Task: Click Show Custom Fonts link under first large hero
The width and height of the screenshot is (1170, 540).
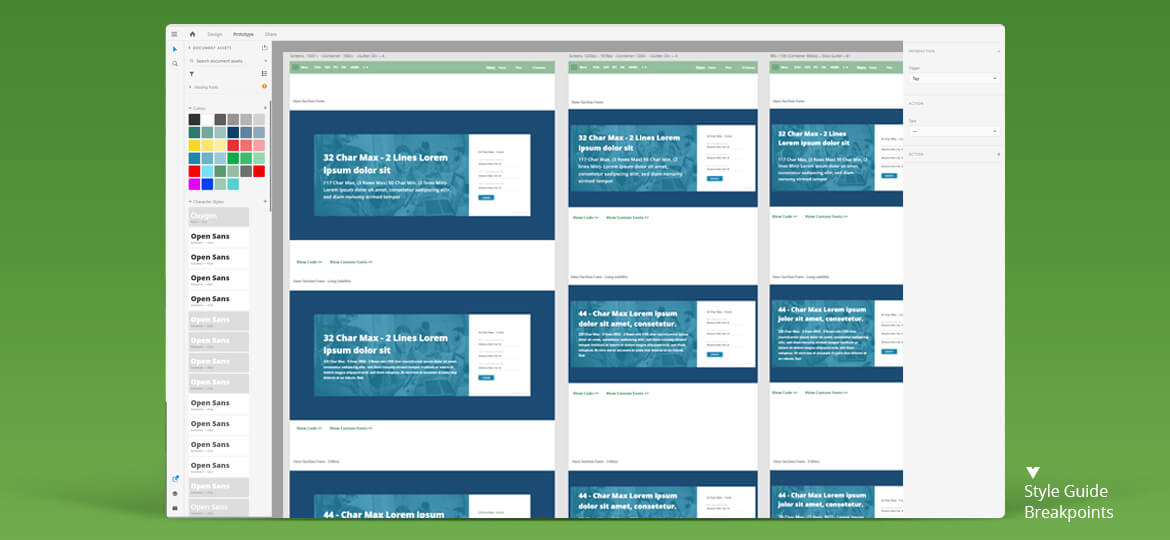Action: [x=351, y=262]
